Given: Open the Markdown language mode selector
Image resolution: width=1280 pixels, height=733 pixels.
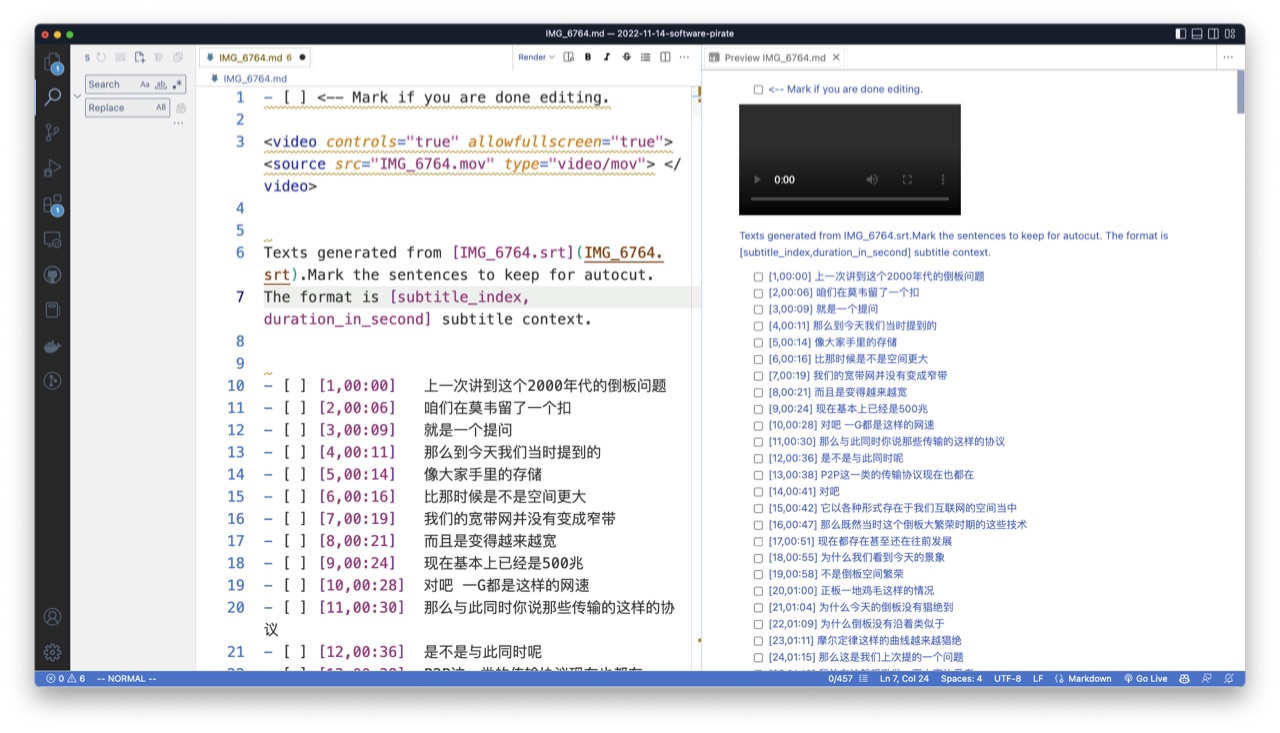Looking at the screenshot, I should 1084,678.
